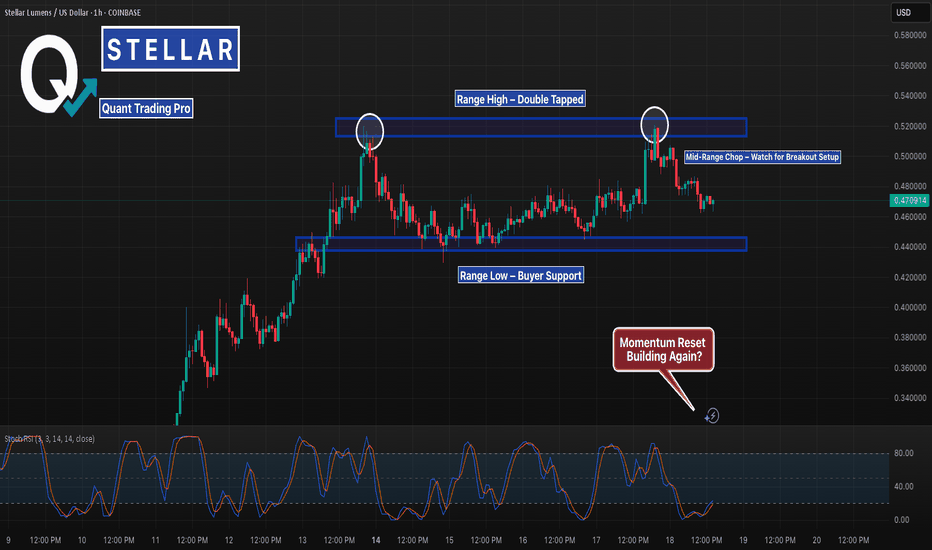This screenshot has width=932, height=550.
Task: Click price axis value 0.560000
Action: click(x=910, y=65)
